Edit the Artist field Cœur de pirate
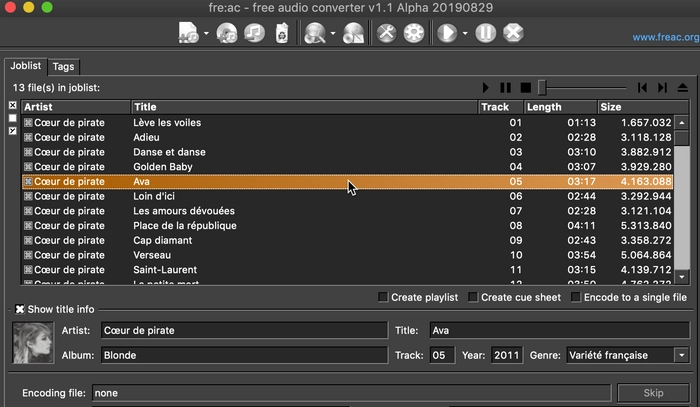This screenshot has height=407, width=700. coord(244,330)
